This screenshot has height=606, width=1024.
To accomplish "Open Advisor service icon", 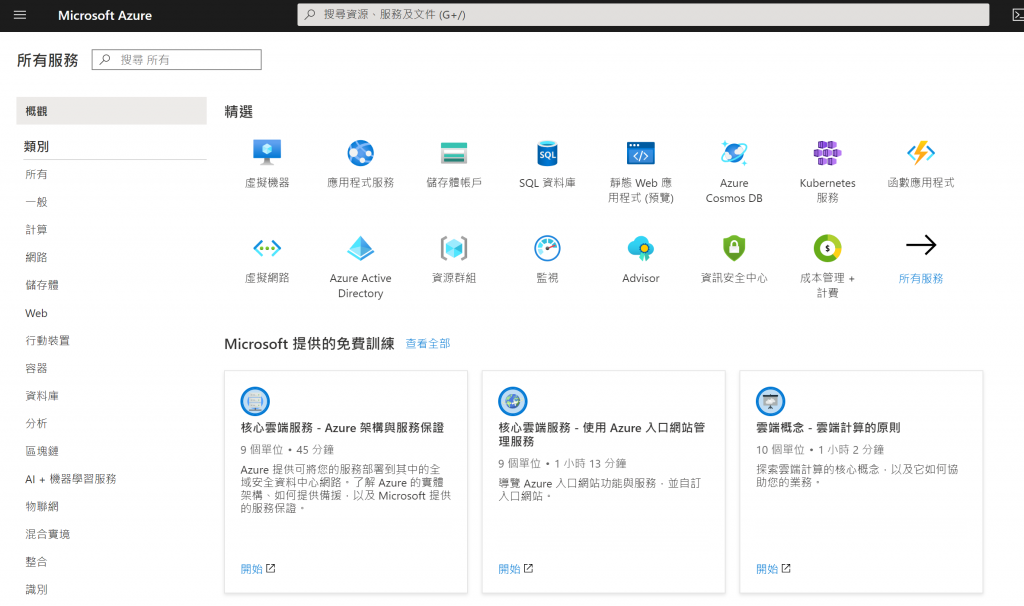I will [x=641, y=248].
